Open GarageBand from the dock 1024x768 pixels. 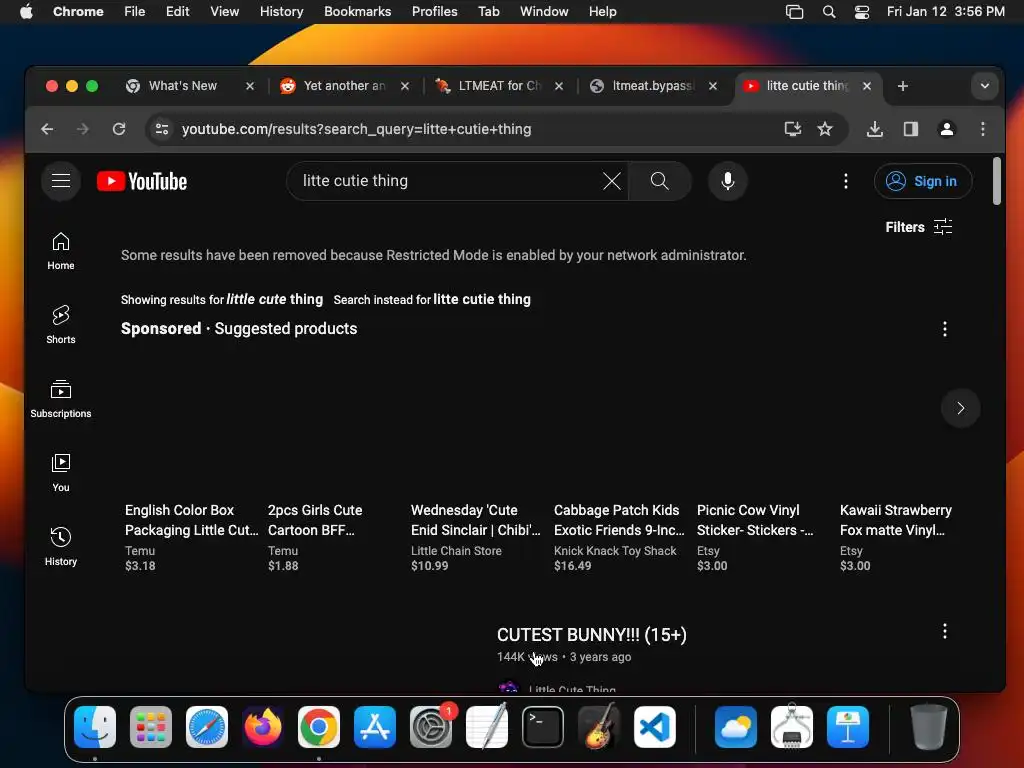(x=598, y=726)
